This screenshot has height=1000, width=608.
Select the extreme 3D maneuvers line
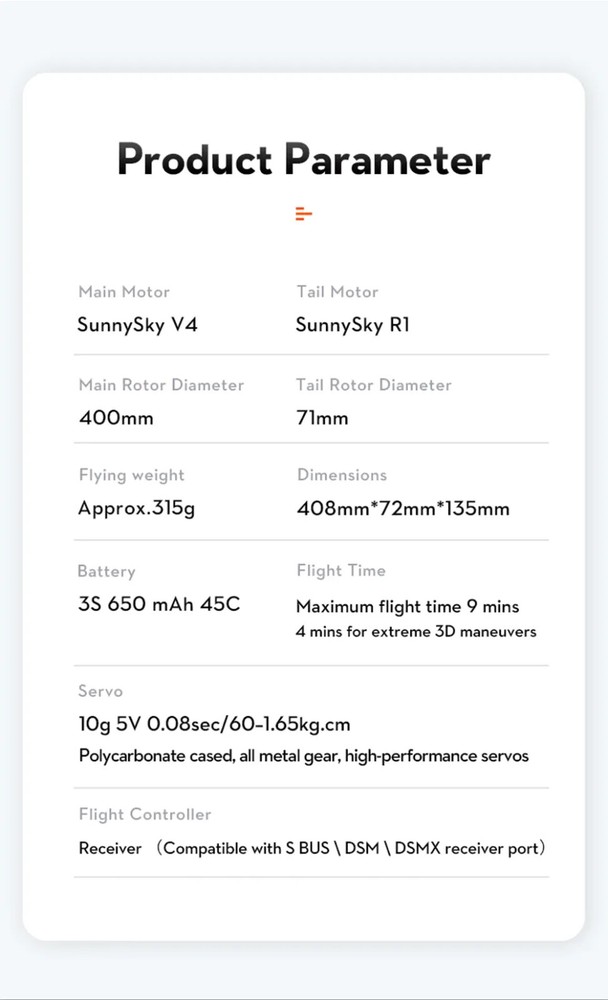coord(416,632)
